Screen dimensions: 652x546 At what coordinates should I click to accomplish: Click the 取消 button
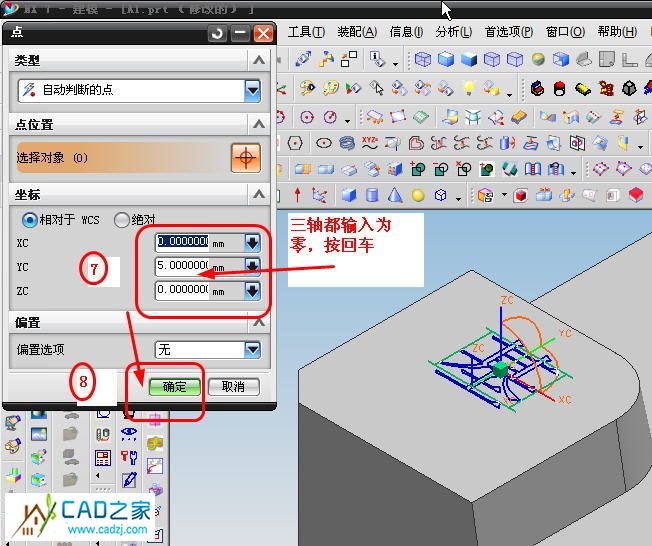click(233, 387)
